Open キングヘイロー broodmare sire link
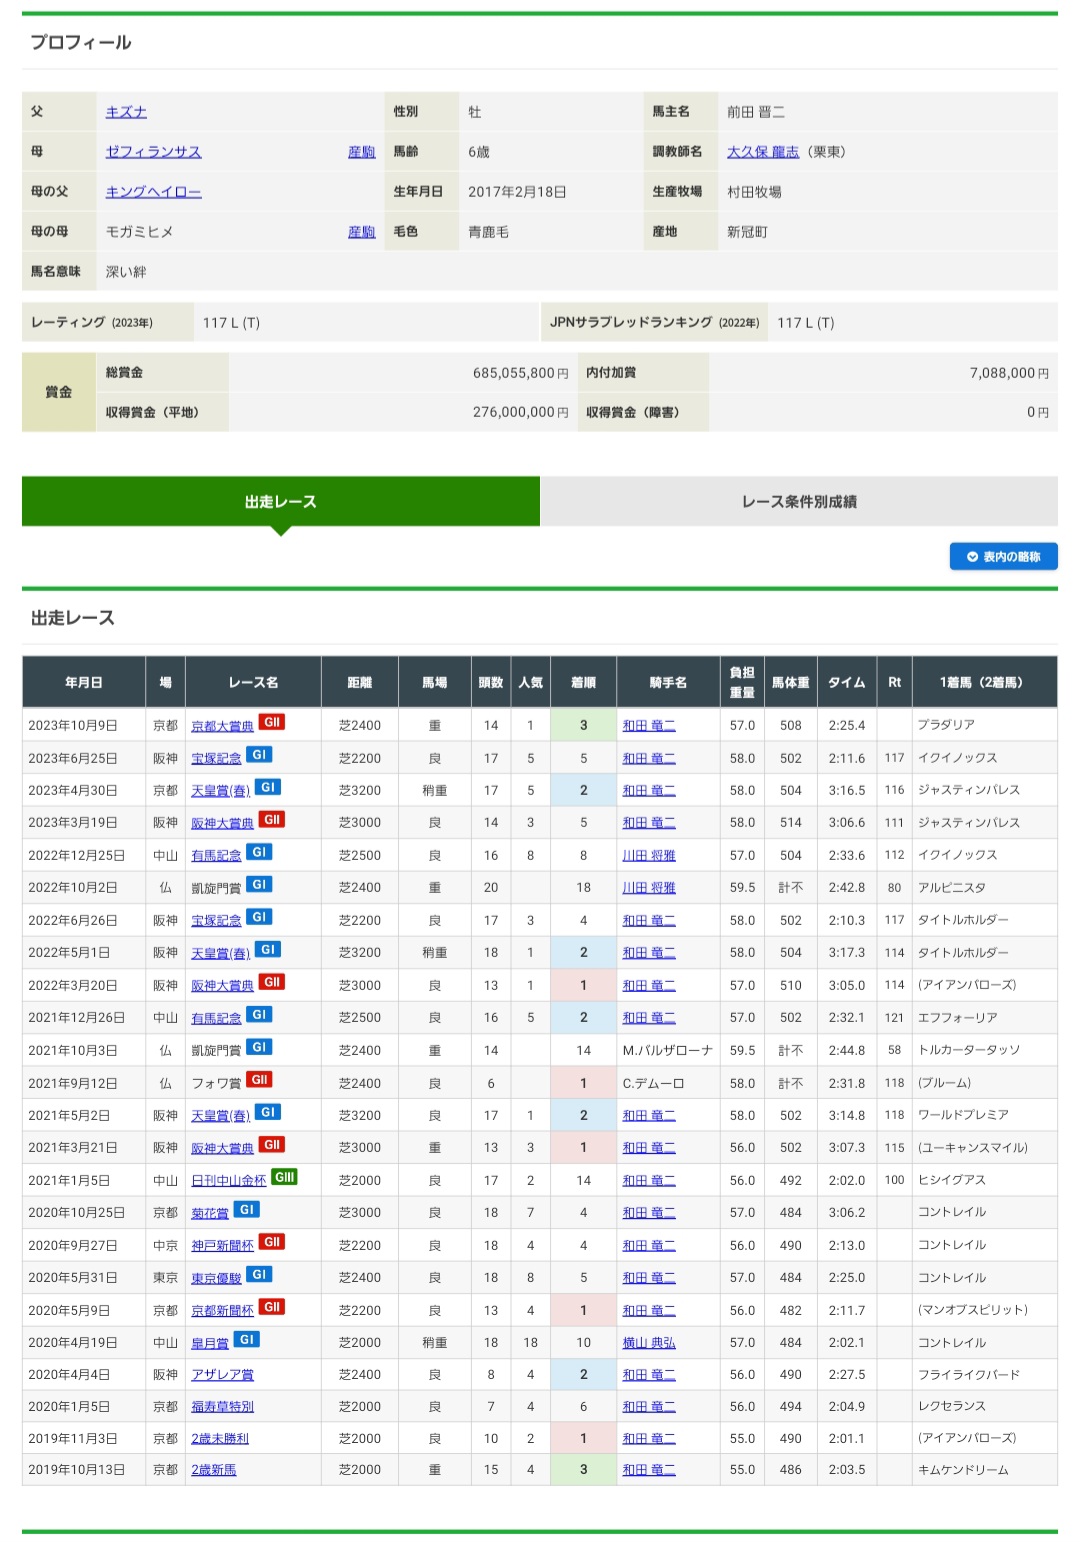This screenshot has width=1080, height=1542. pyautogui.click(x=153, y=192)
